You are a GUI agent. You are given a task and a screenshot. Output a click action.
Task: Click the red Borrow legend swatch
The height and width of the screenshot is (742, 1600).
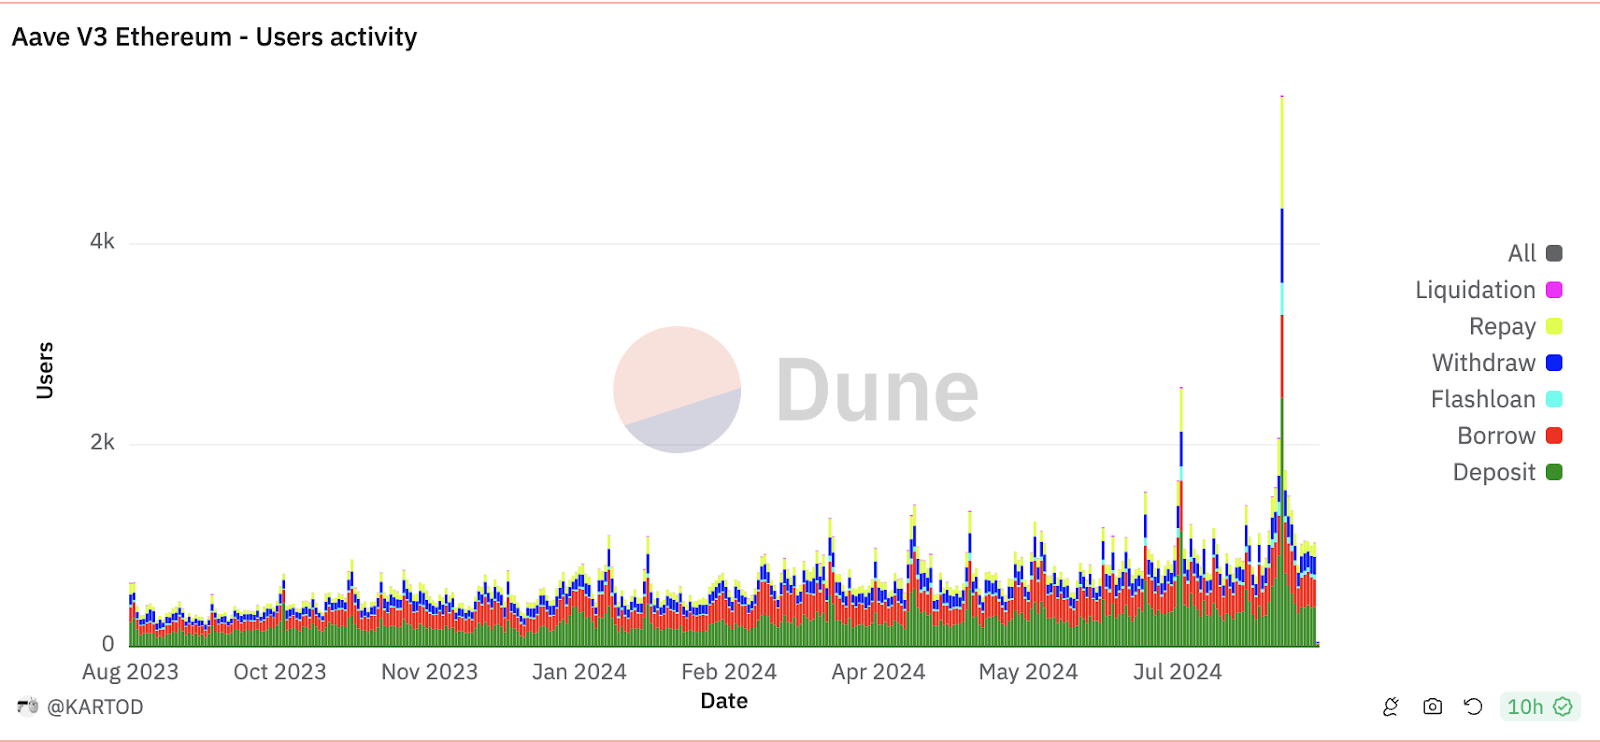tap(1554, 436)
